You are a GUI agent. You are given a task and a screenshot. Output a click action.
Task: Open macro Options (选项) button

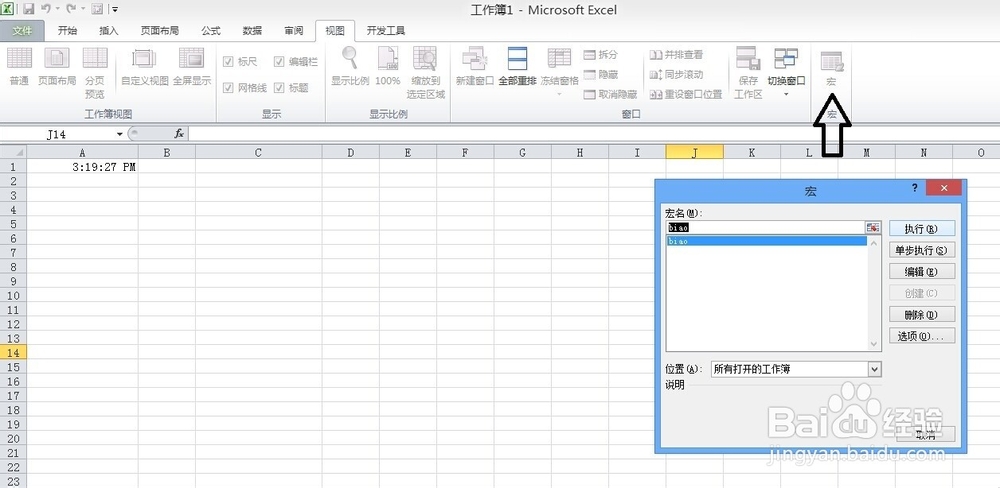pos(921,336)
